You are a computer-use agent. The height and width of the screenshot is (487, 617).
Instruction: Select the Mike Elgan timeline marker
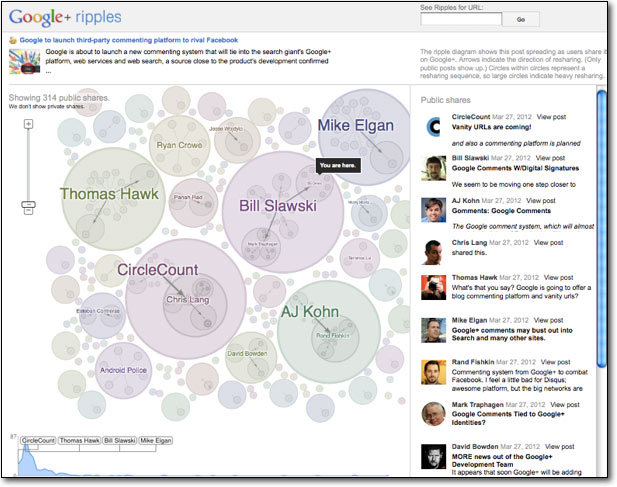pos(156,441)
